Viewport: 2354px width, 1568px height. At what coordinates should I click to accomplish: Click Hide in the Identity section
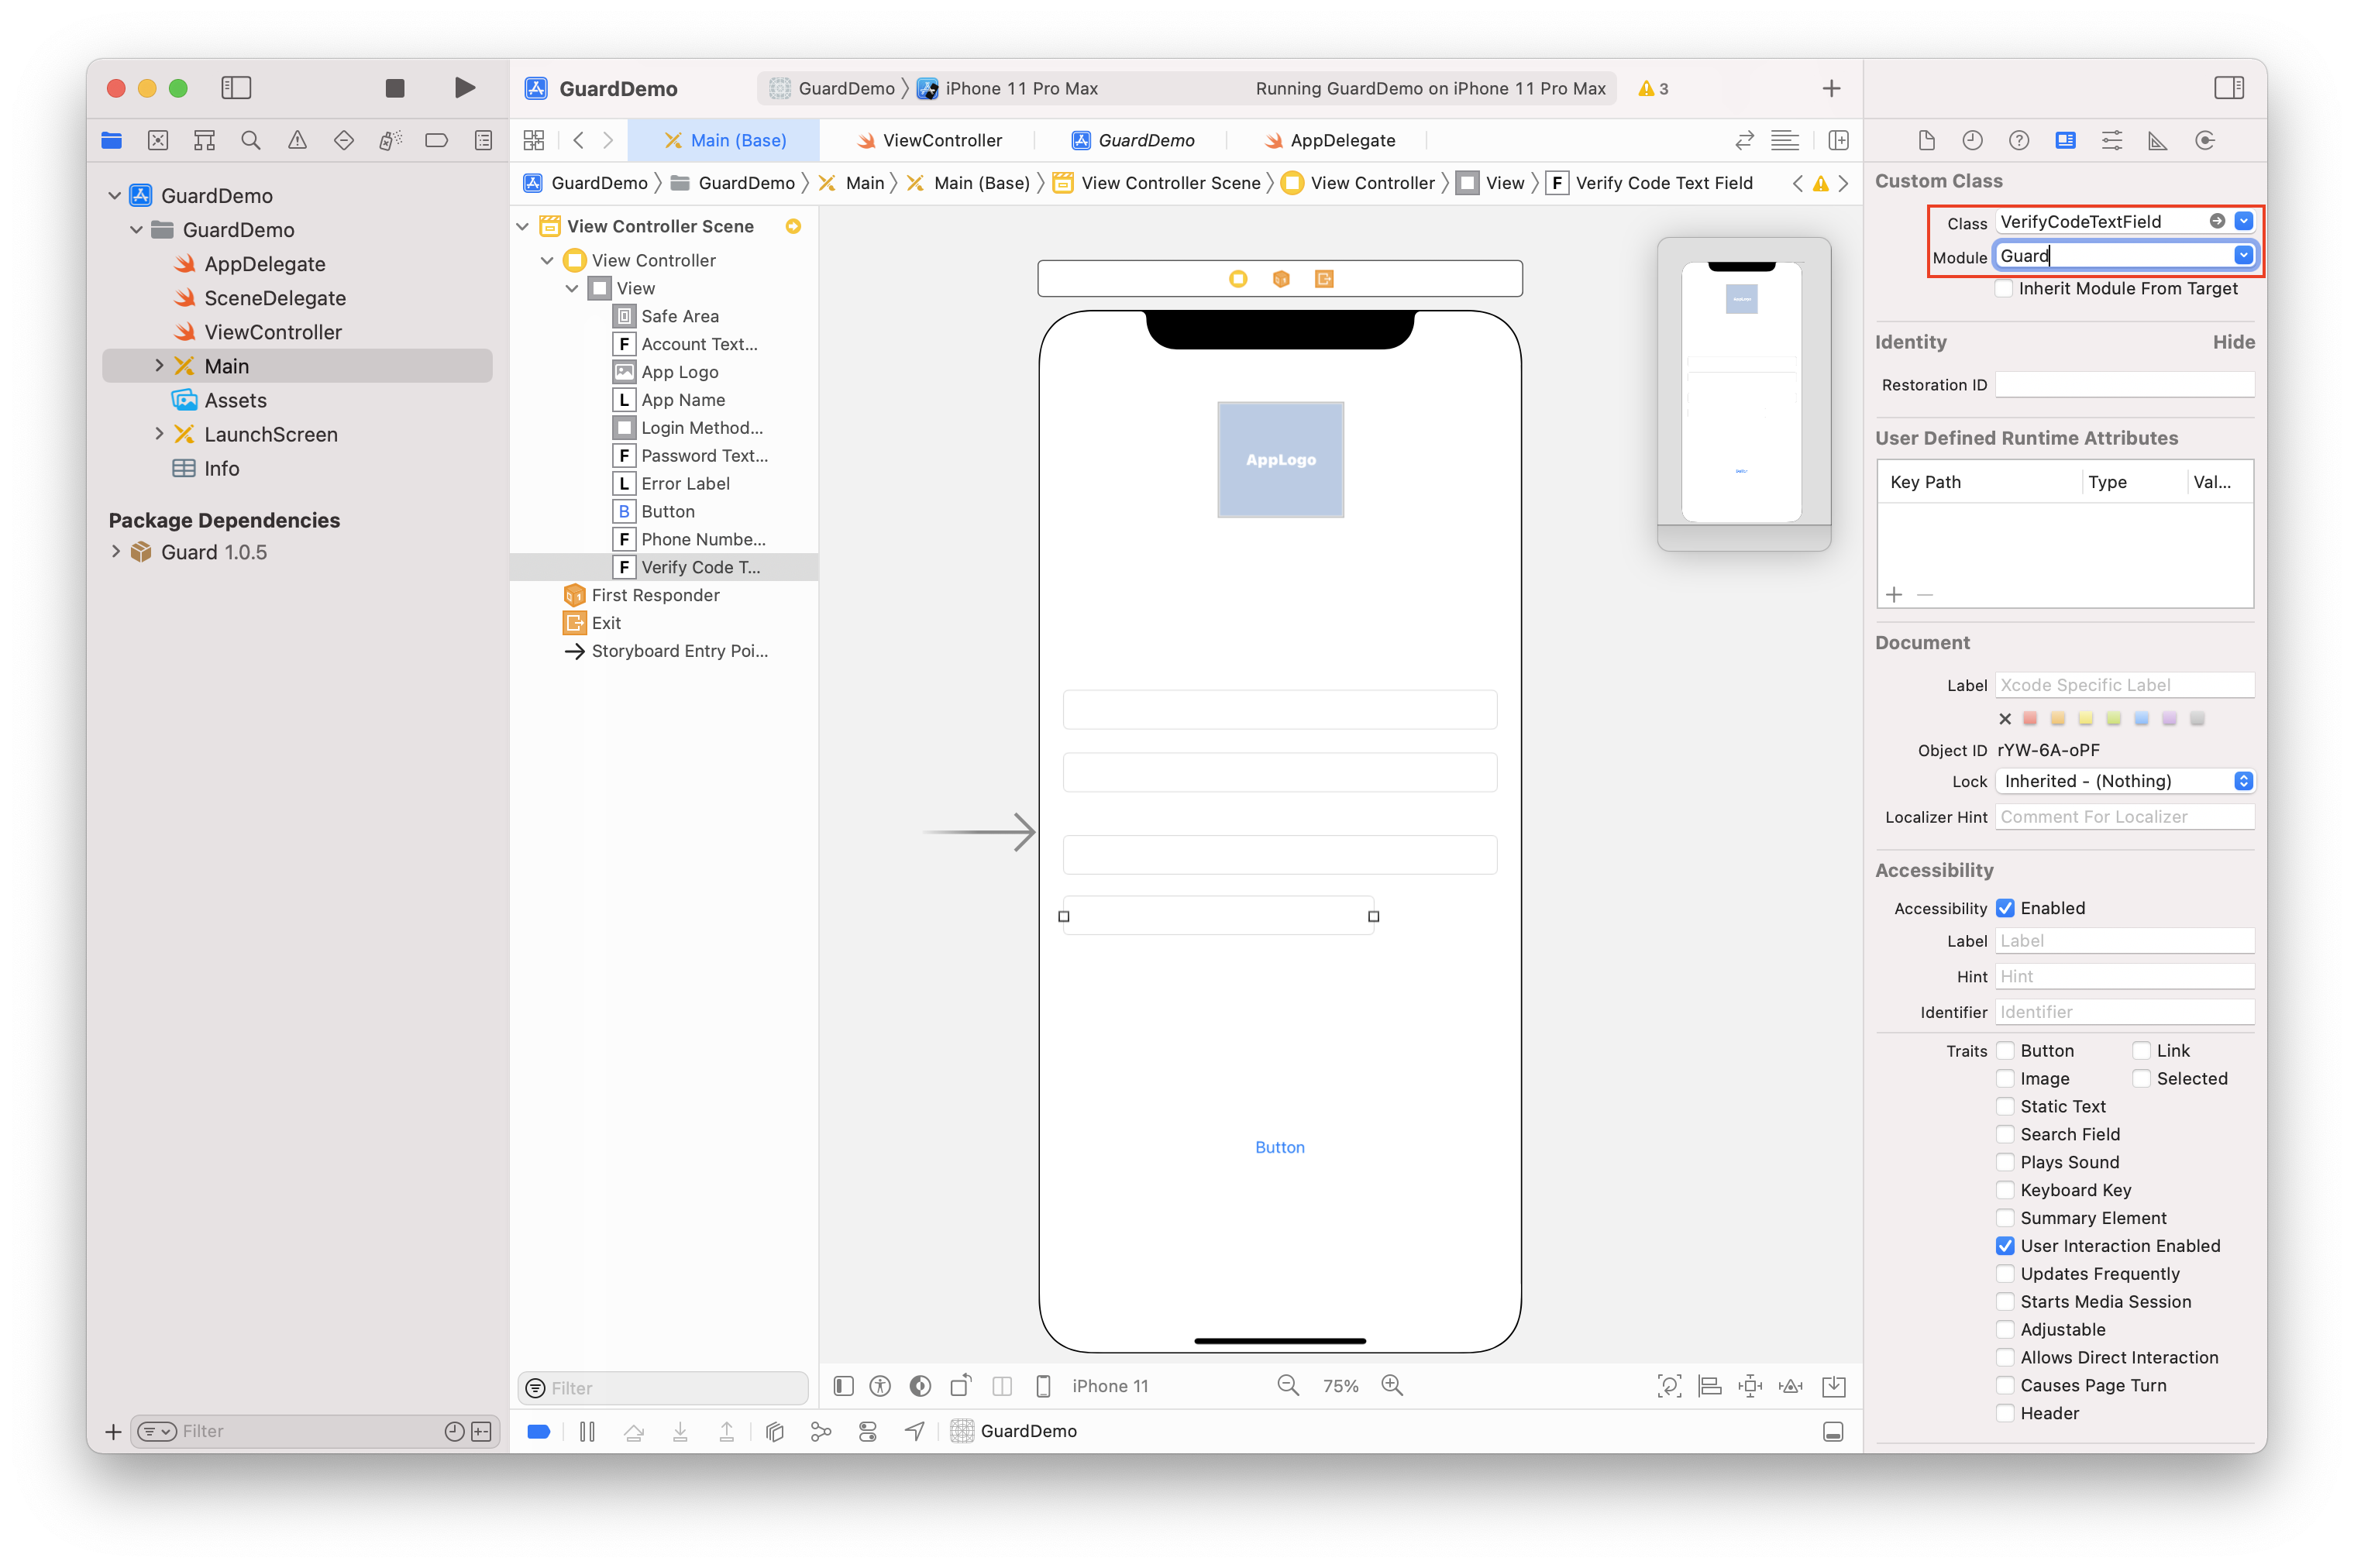point(2232,342)
